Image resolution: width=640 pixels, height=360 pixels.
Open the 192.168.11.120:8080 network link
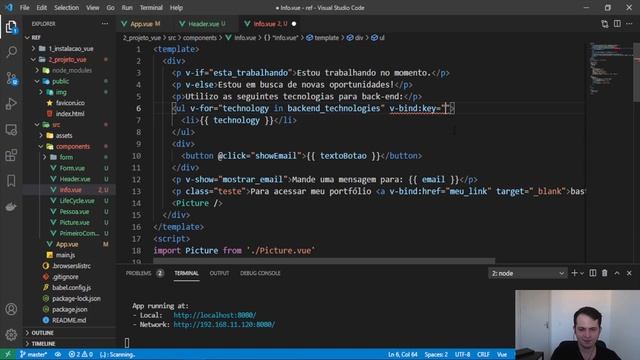click(x=224, y=324)
